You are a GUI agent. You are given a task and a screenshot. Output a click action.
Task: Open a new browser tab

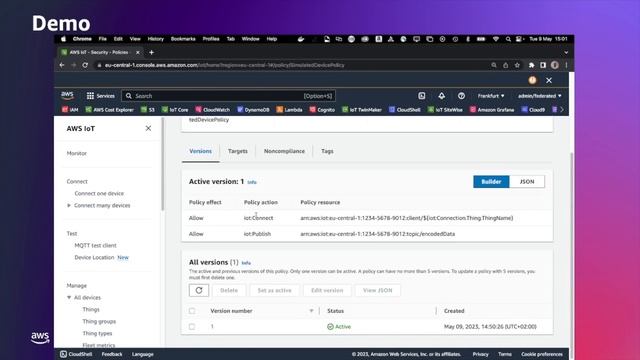tap(151, 52)
